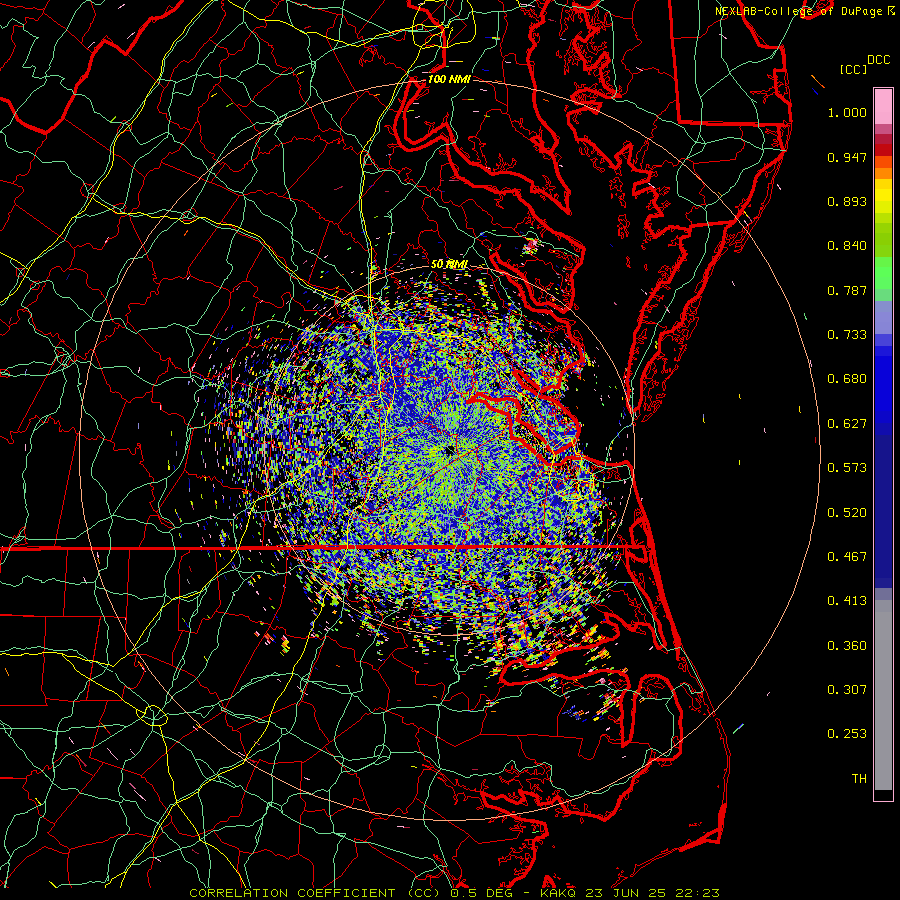Click the 0.307 legend value
This screenshot has width=900, height=900.
[x=847, y=690]
